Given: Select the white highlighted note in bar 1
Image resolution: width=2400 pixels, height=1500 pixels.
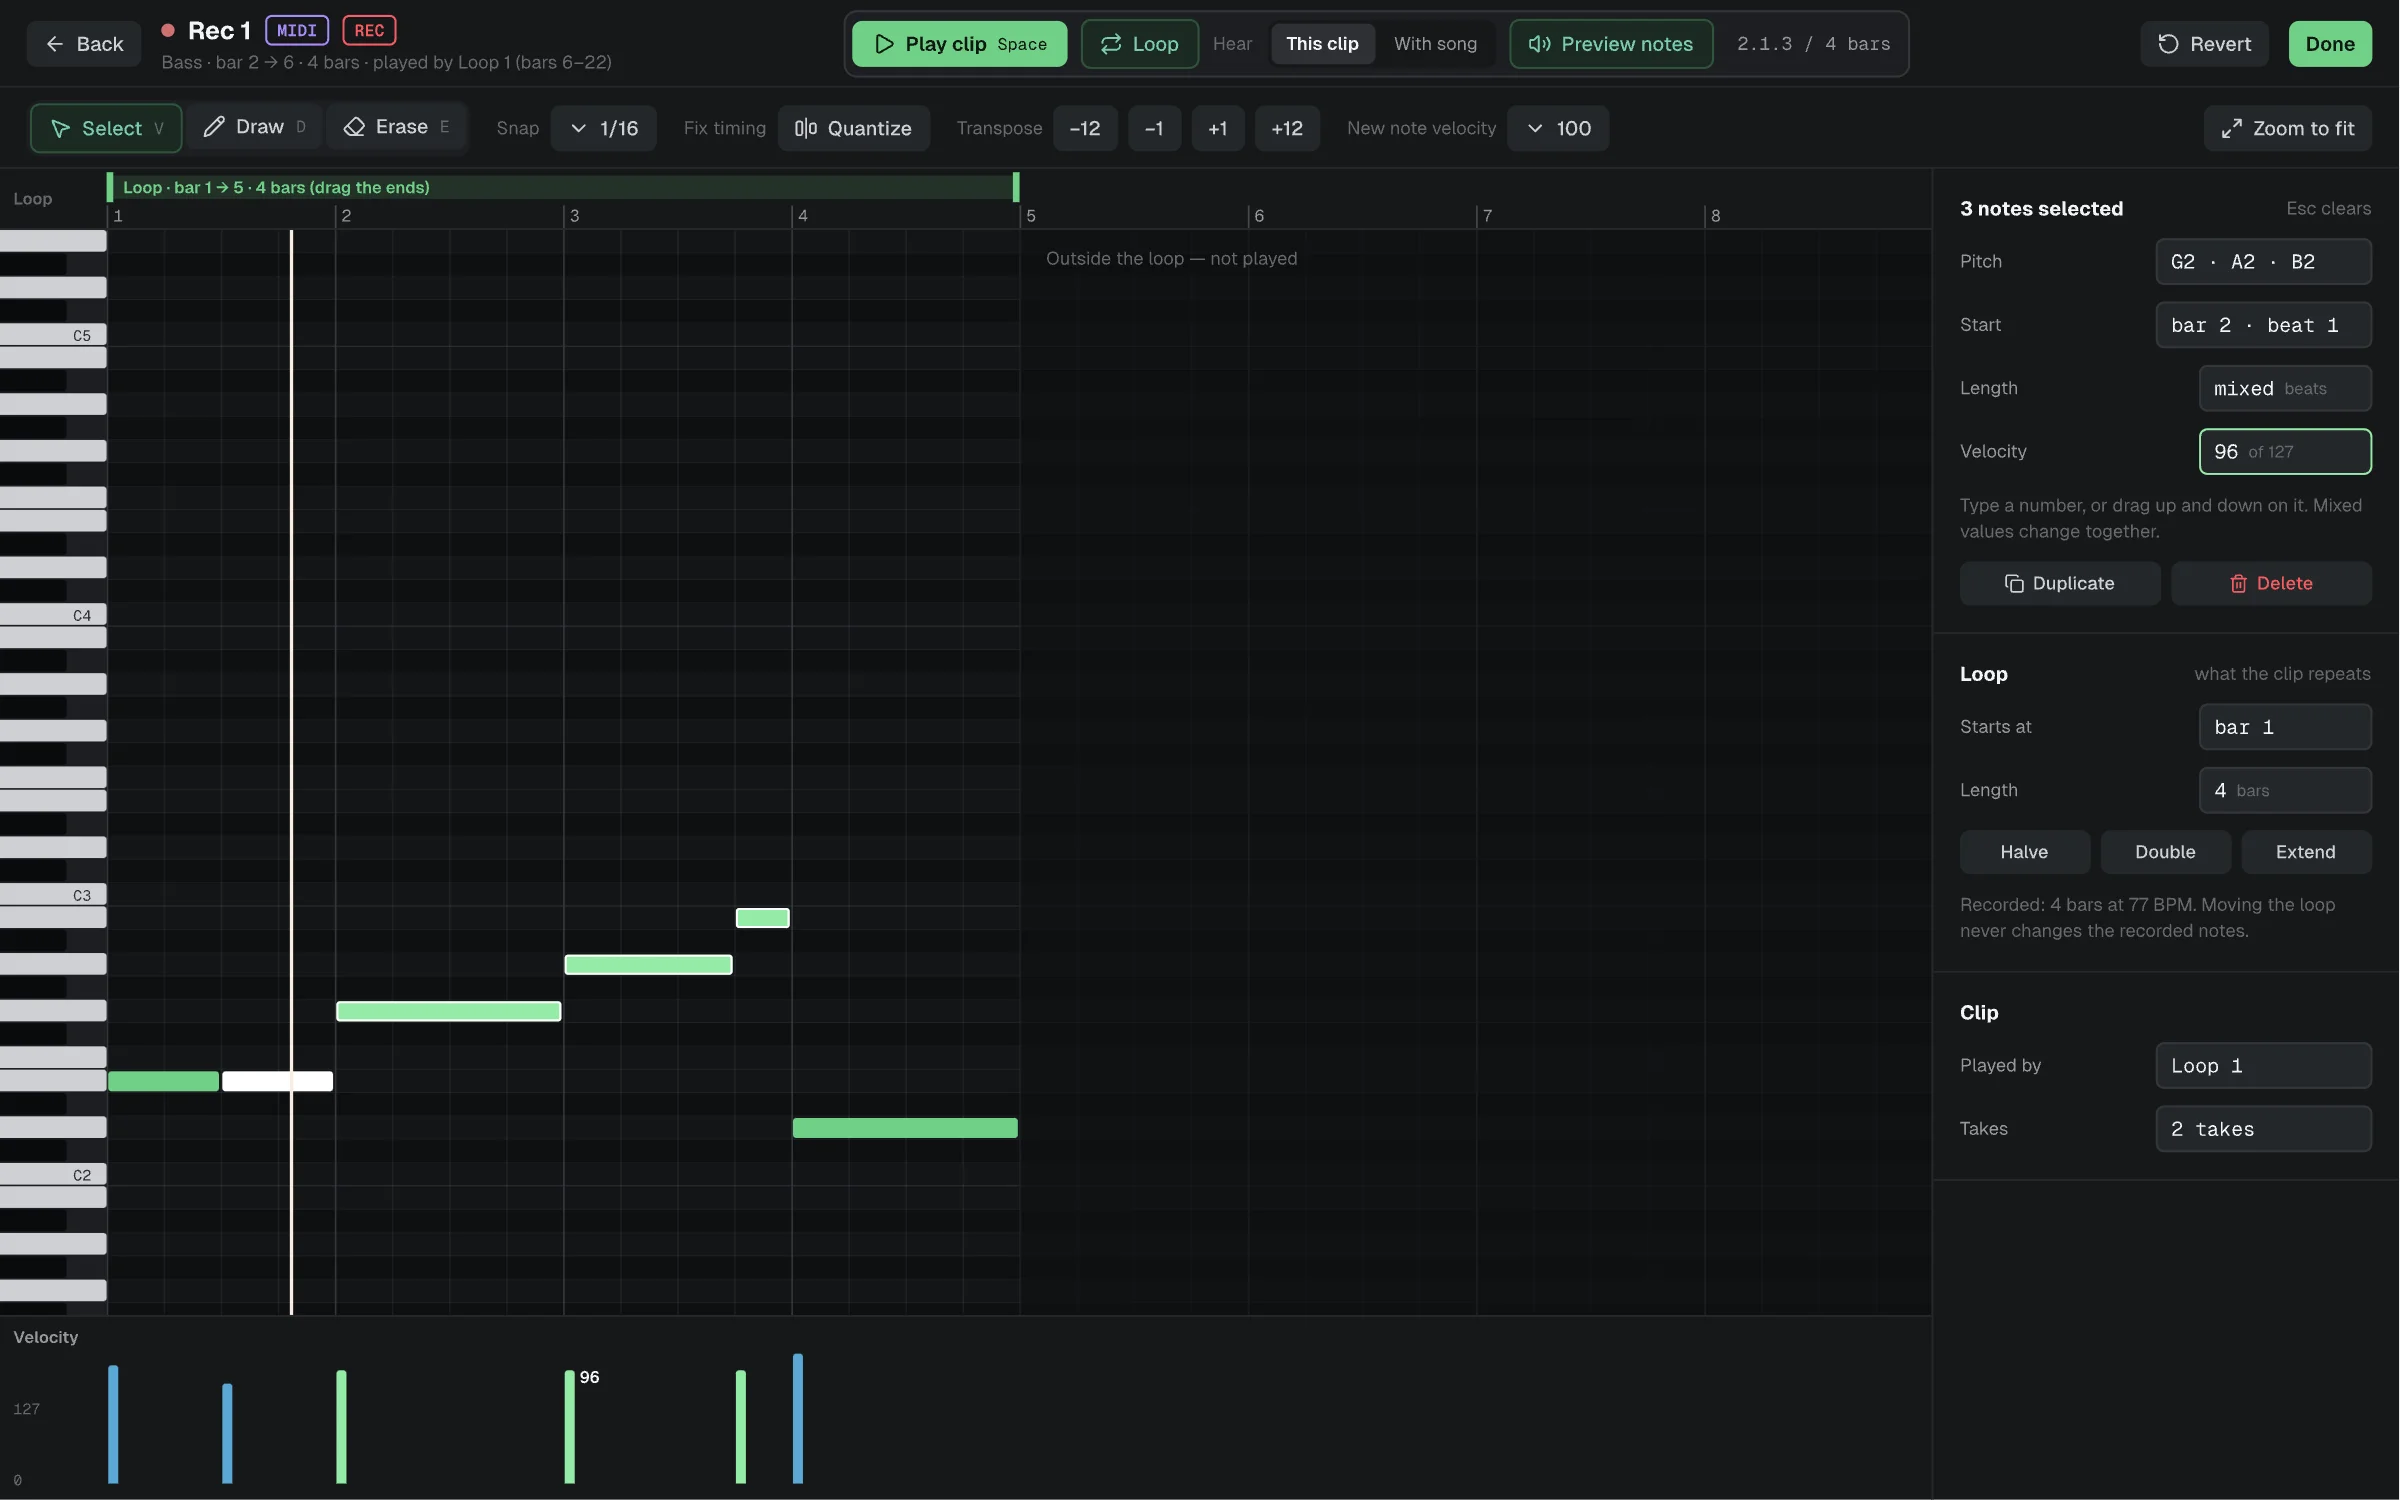Looking at the screenshot, I should pyautogui.click(x=277, y=1081).
